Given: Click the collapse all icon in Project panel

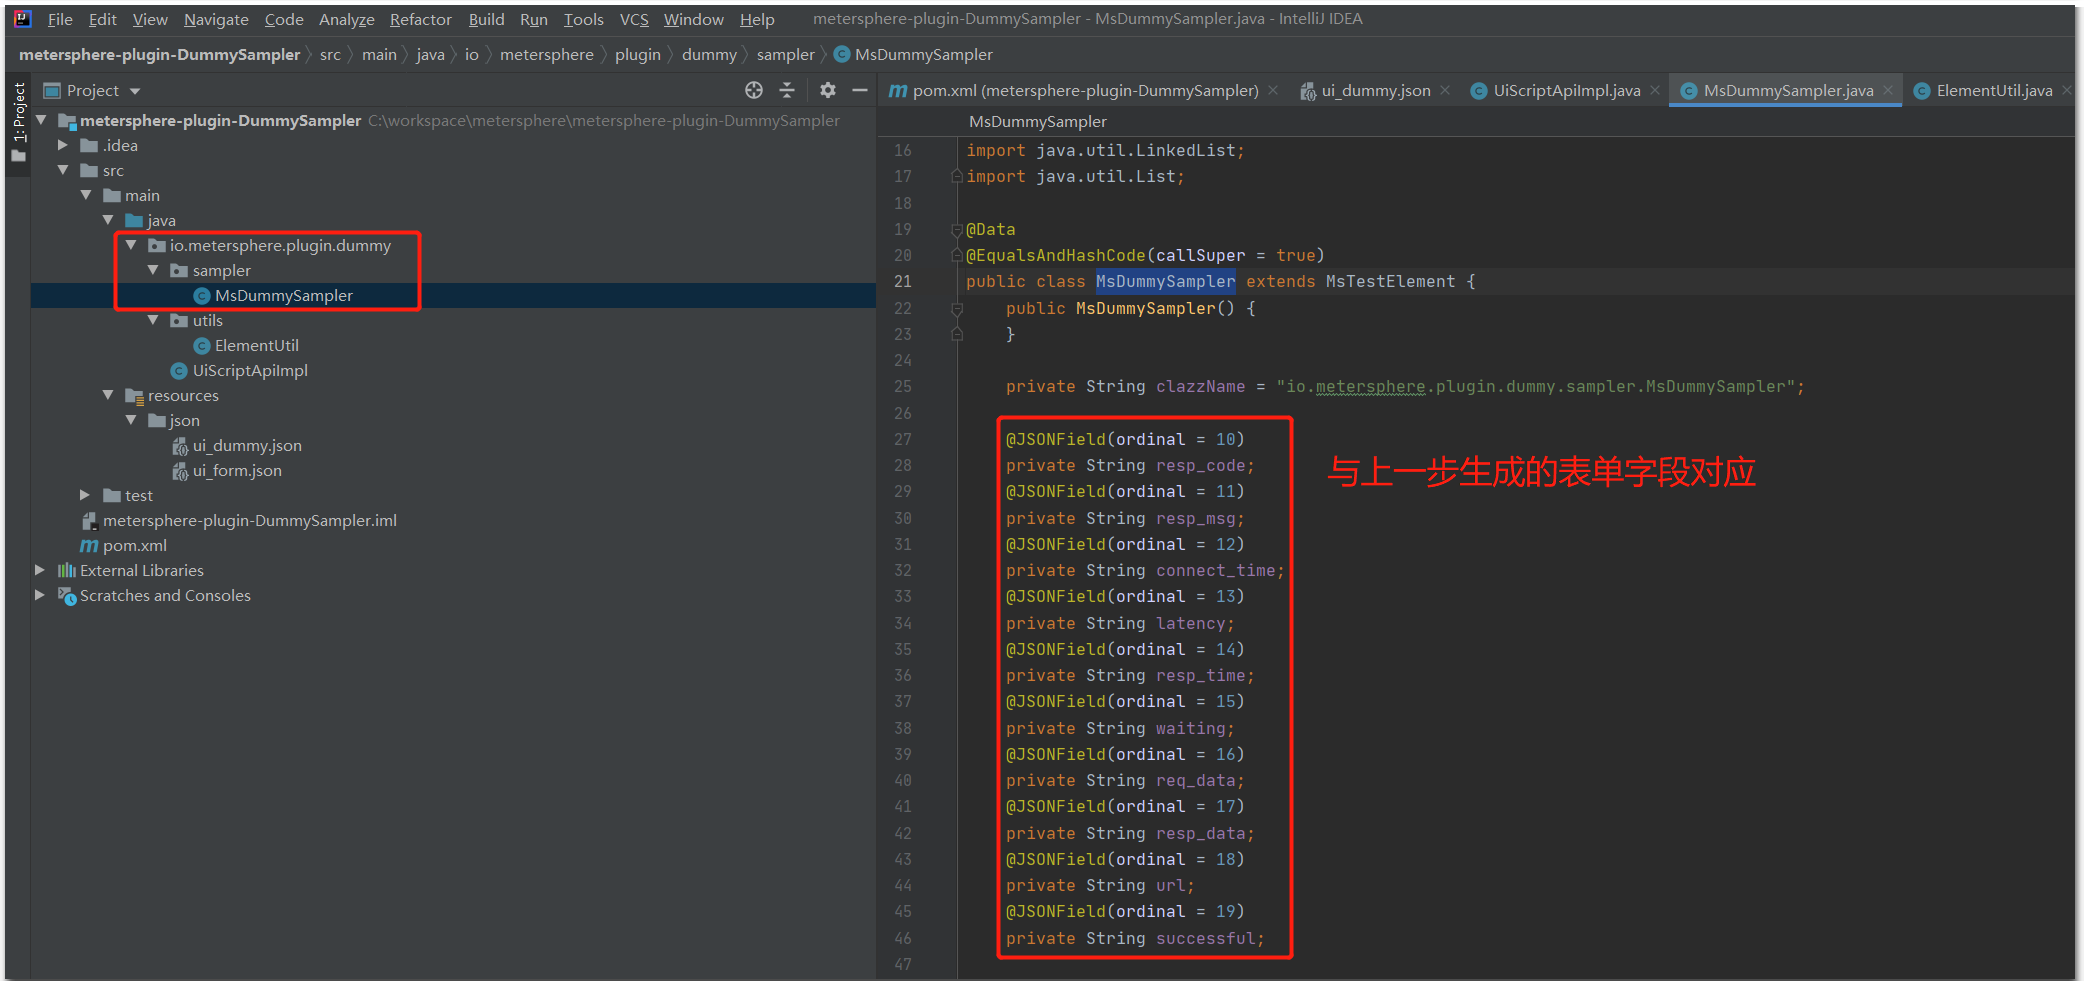Looking at the screenshot, I should tap(787, 90).
